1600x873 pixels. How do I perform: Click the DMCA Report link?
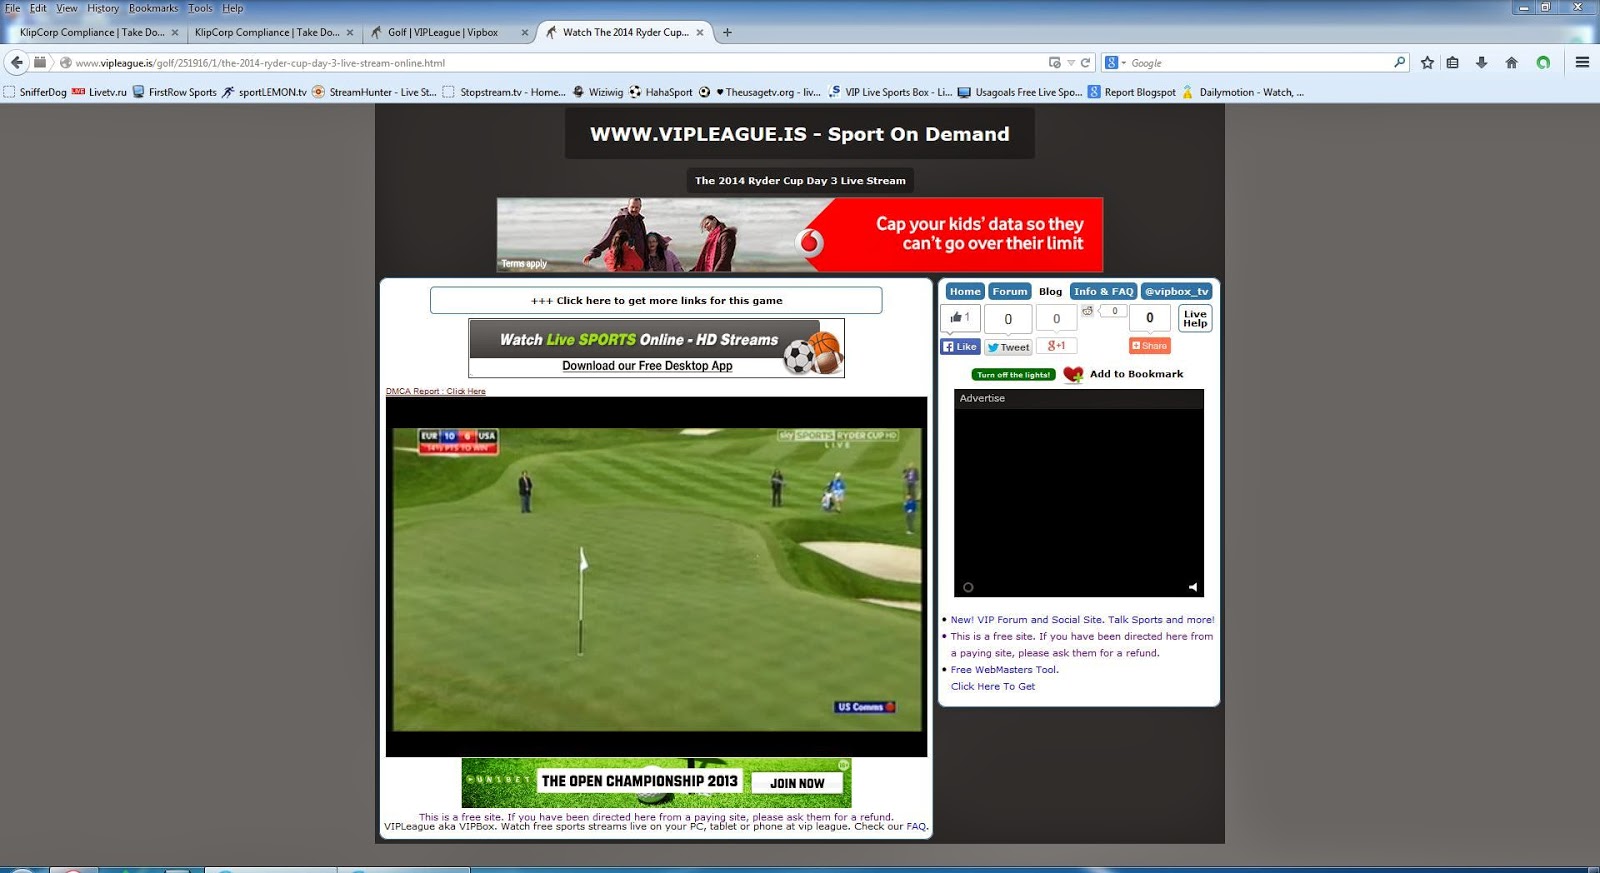[436, 391]
